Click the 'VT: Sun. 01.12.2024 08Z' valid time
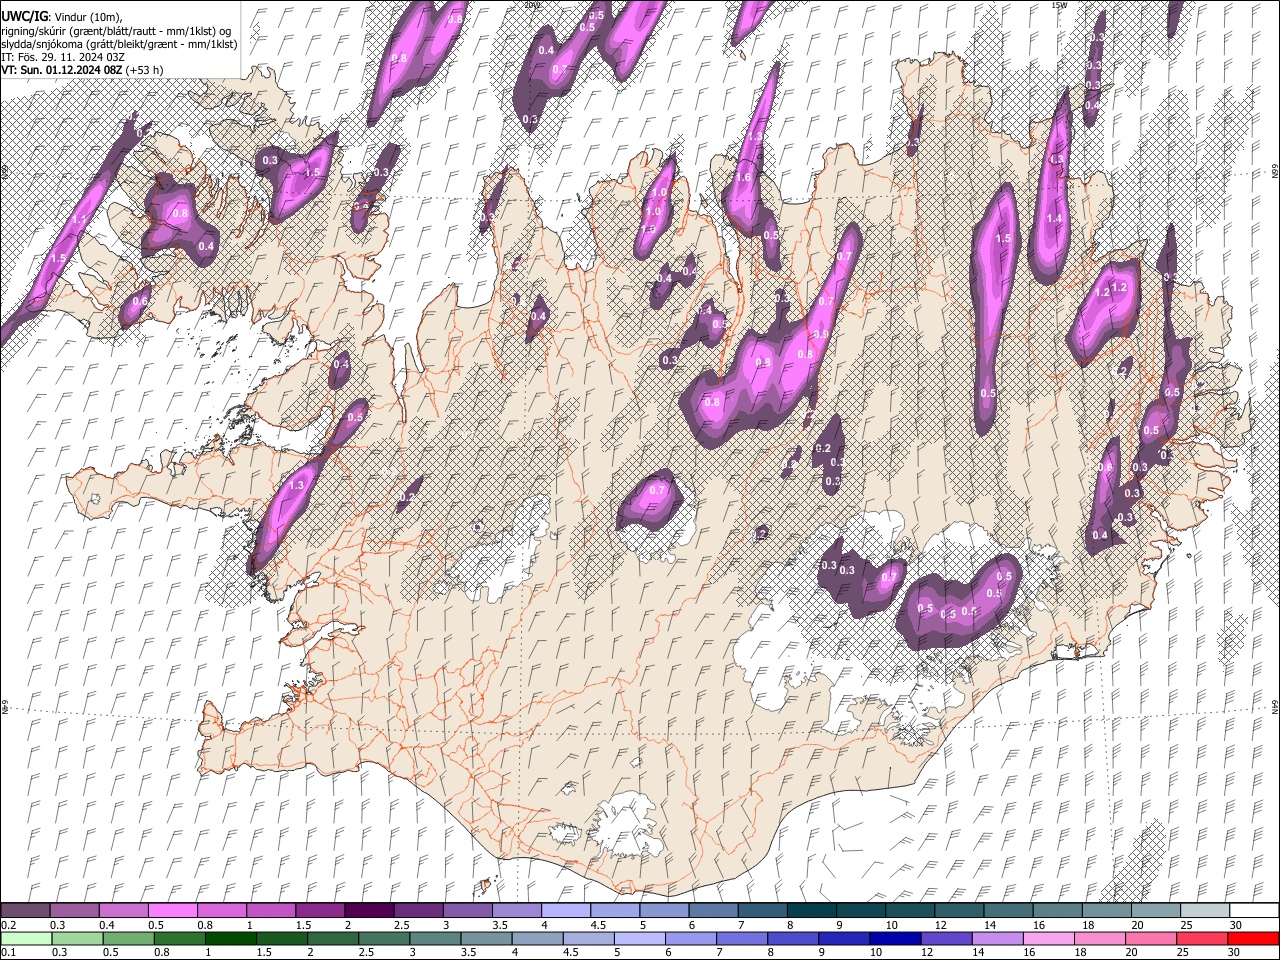This screenshot has height=960, width=1280. click(x=62, y=70)
